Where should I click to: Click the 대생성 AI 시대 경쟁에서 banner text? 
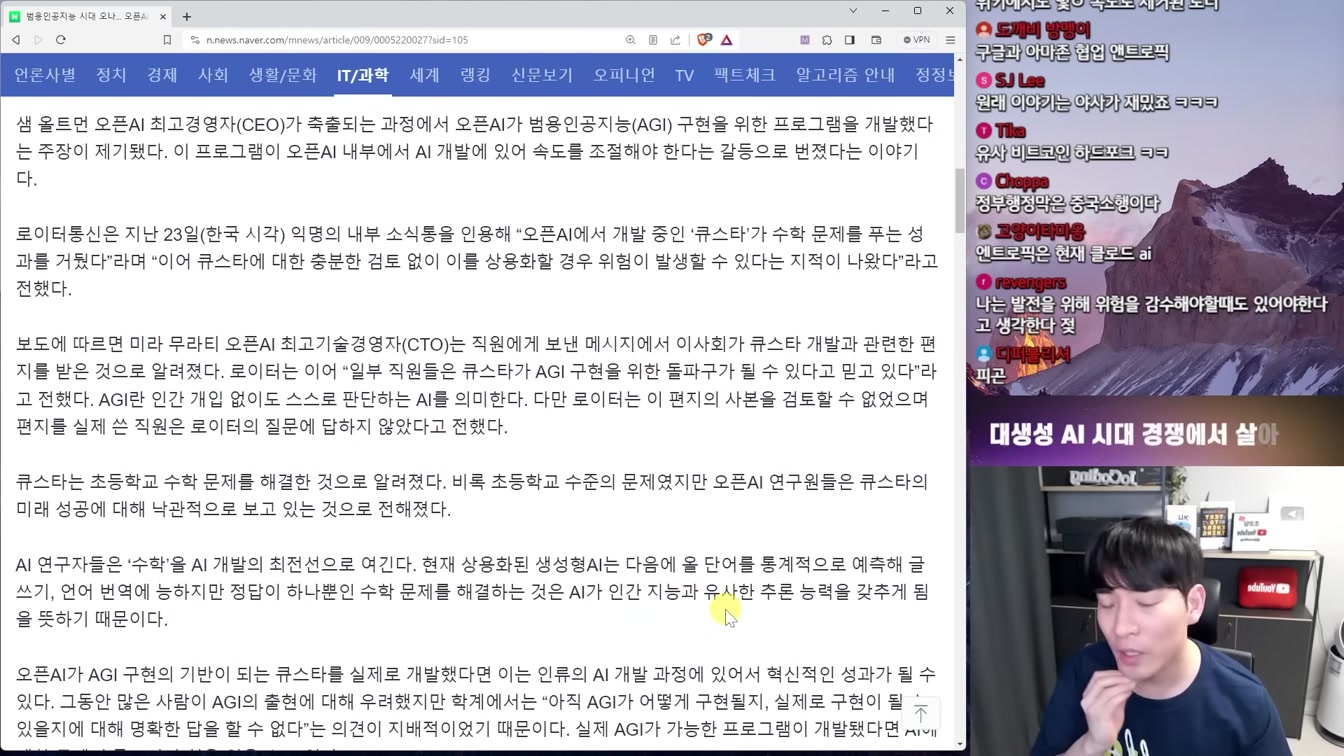(x=1134, y=434)
